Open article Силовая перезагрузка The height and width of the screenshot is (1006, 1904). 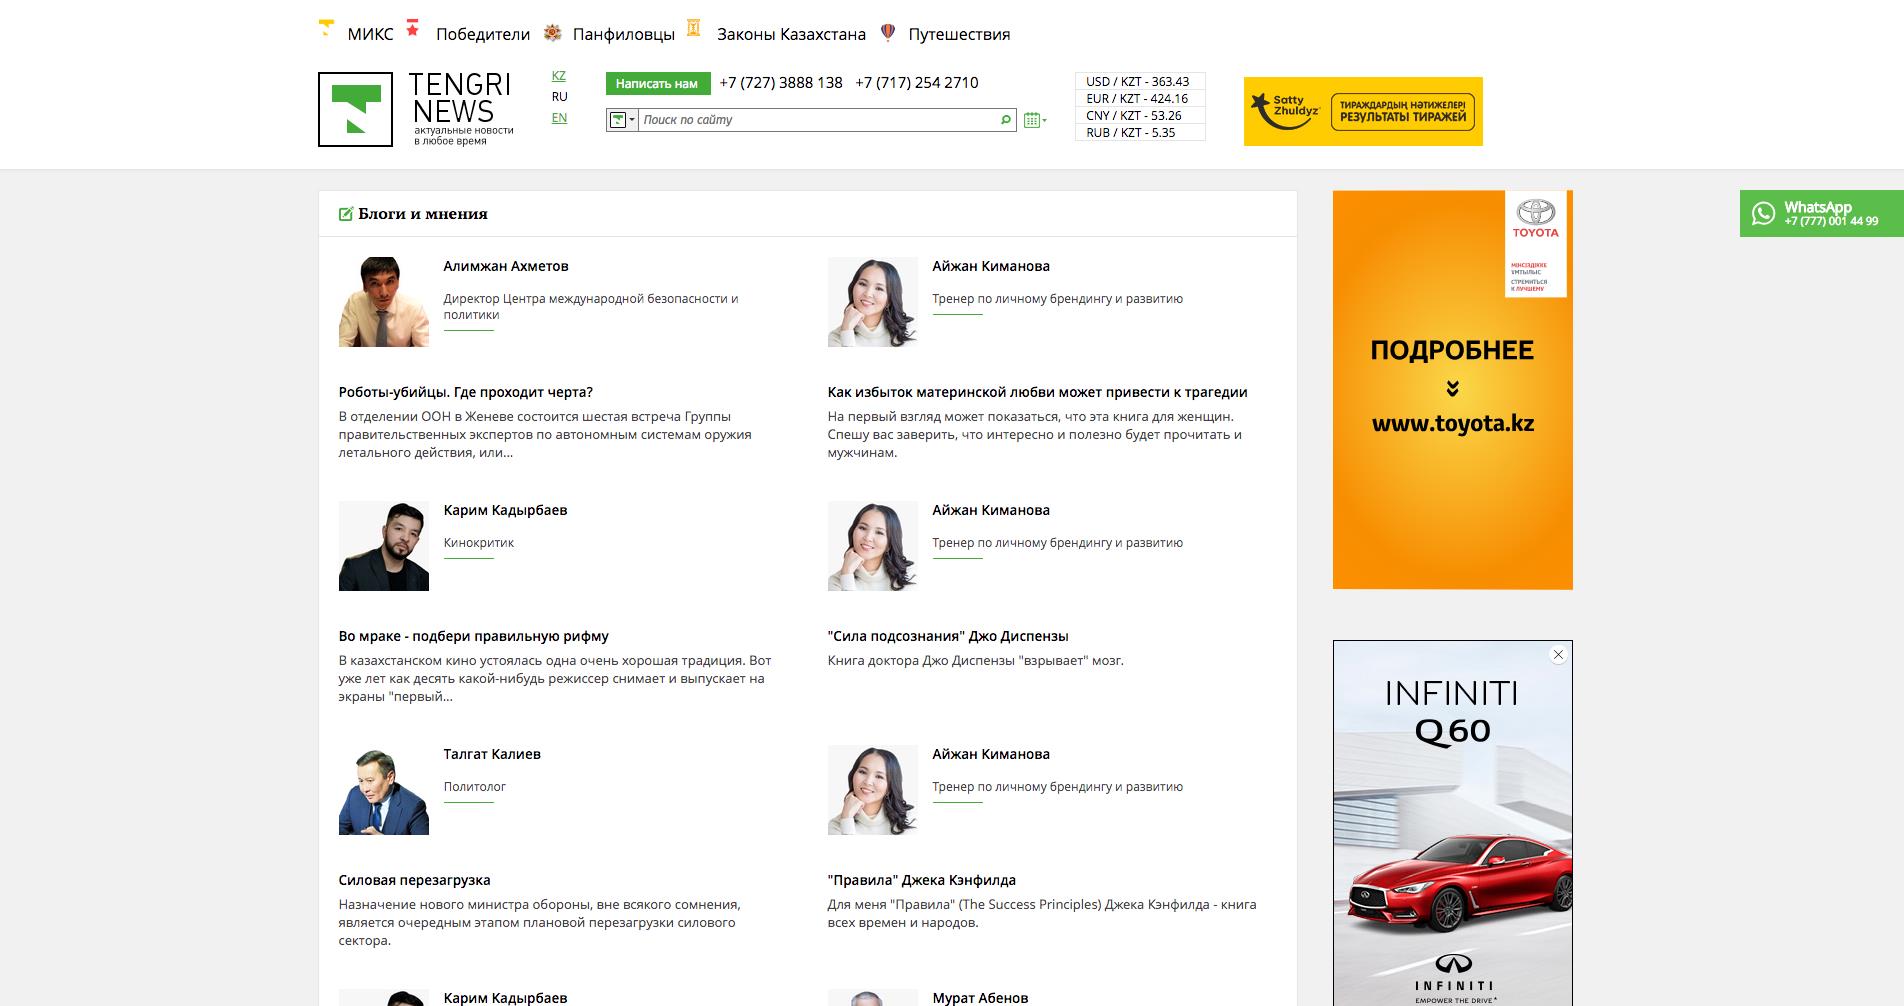[x=415, y=880]
